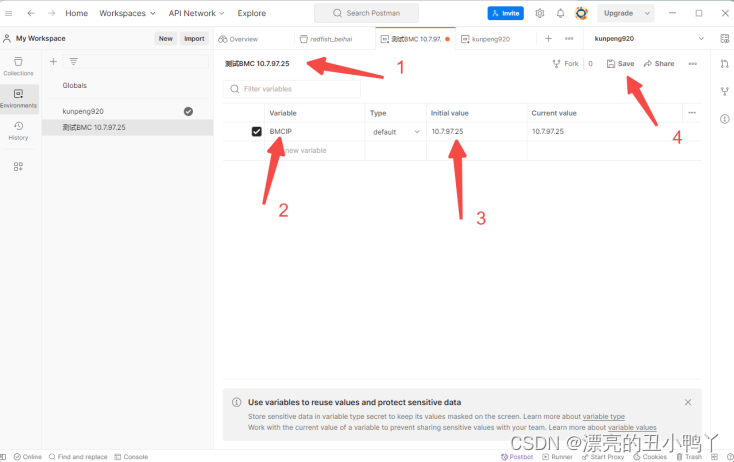Click the New button in the workspace
734x462 pixels.
click(166, 38)
